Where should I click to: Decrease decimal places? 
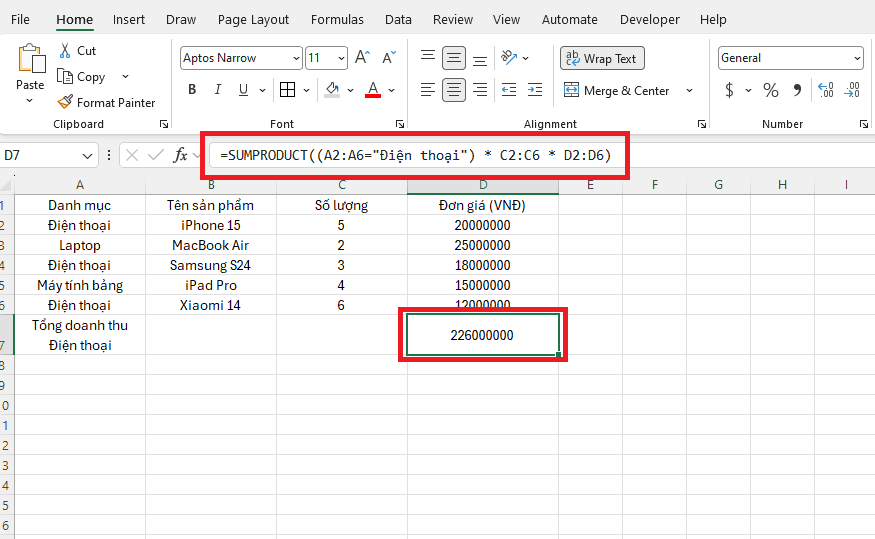(x=852, y=90)
